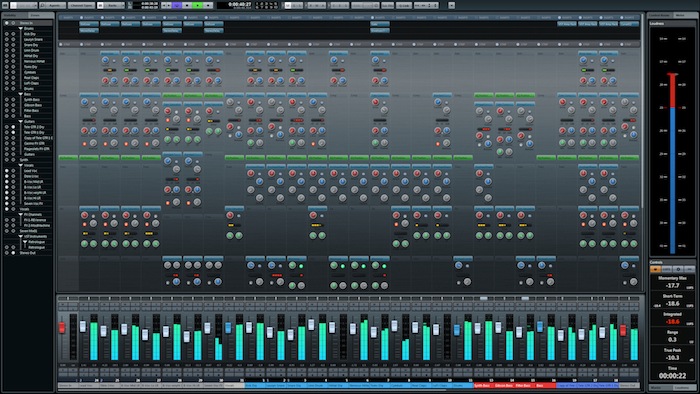Image resolution: width=700 pixels, height=394 pixels.
Task: Click the search magnifier icon in toolbar
Action: [43, 5]
